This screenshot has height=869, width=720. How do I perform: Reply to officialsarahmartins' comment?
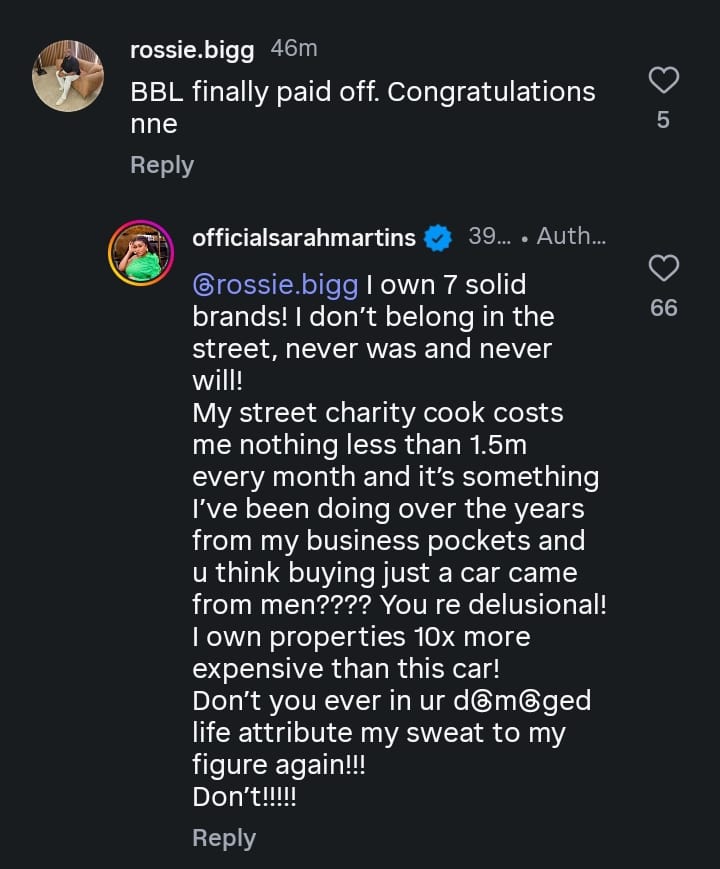(x=223, y=838)
